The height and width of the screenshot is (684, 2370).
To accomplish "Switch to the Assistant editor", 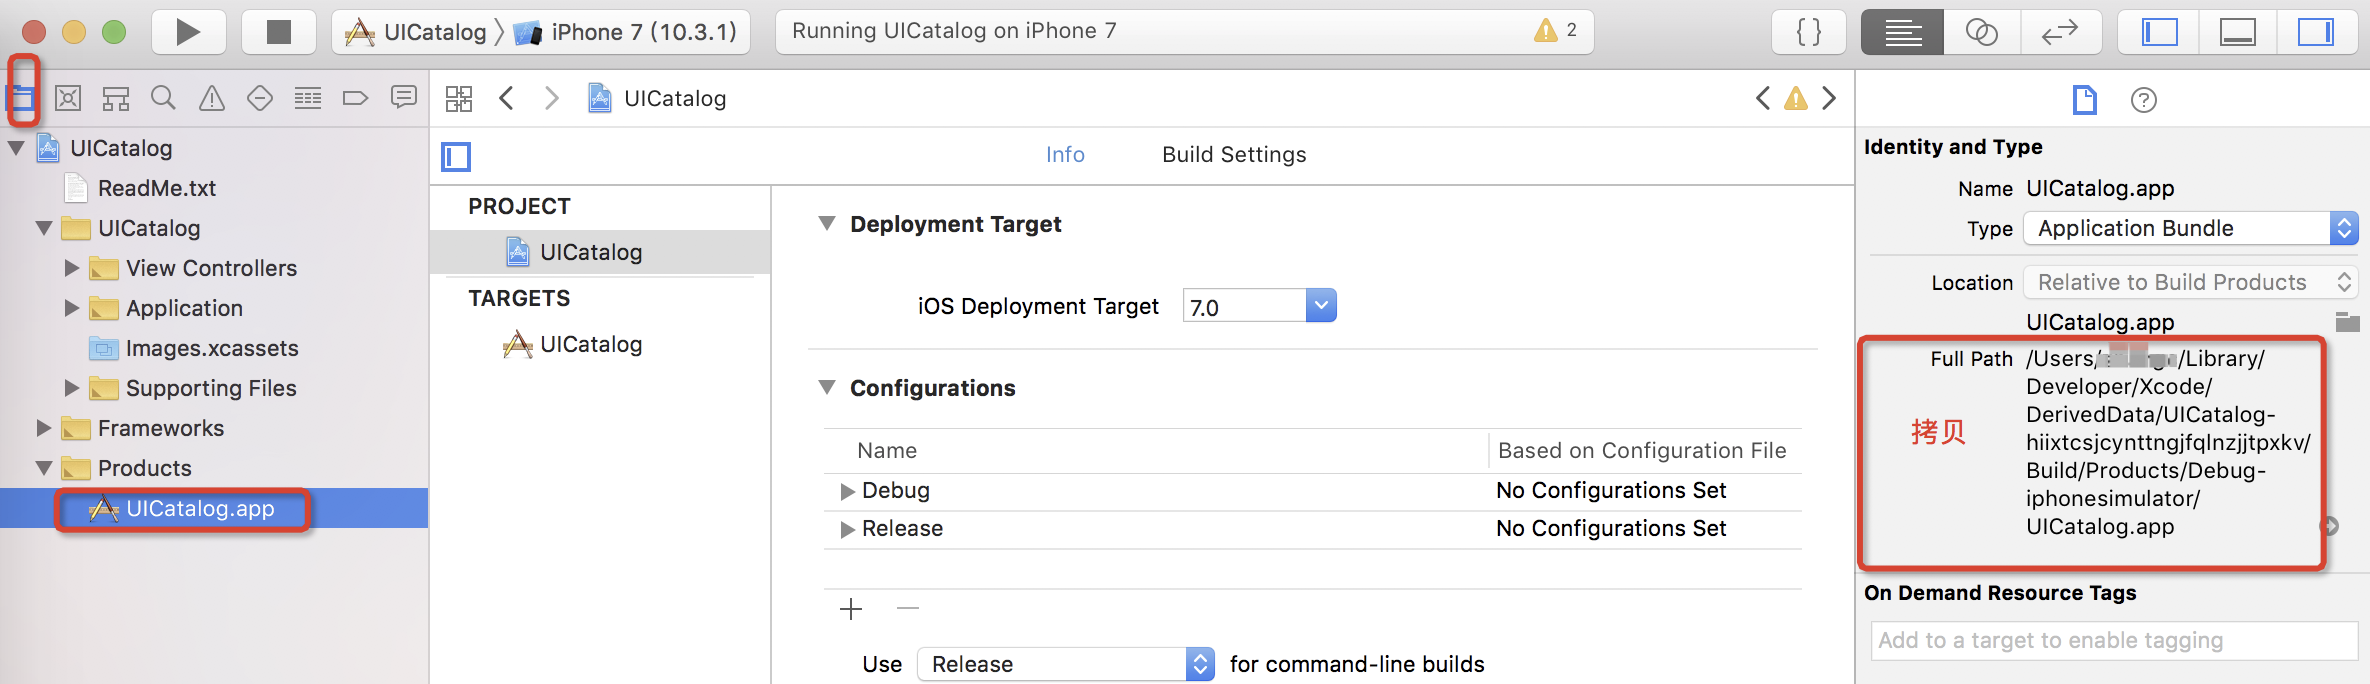I will (1981, 32).
